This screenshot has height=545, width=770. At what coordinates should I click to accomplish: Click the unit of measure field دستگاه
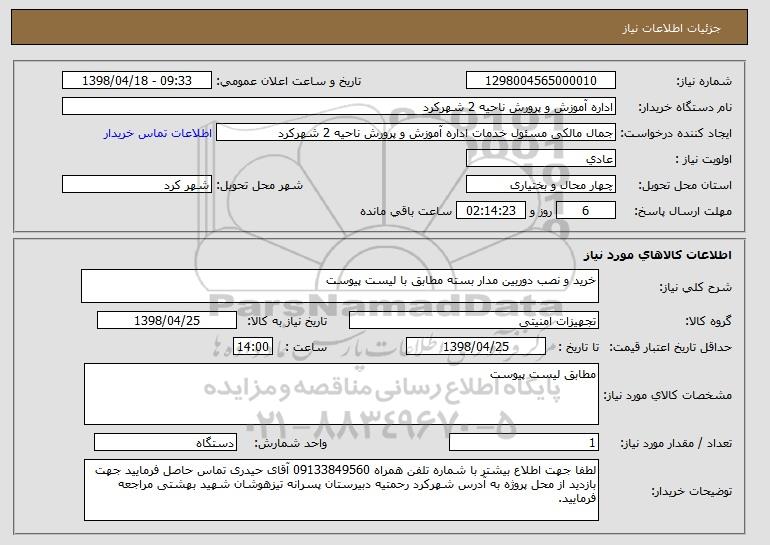[x=165, y=442]
